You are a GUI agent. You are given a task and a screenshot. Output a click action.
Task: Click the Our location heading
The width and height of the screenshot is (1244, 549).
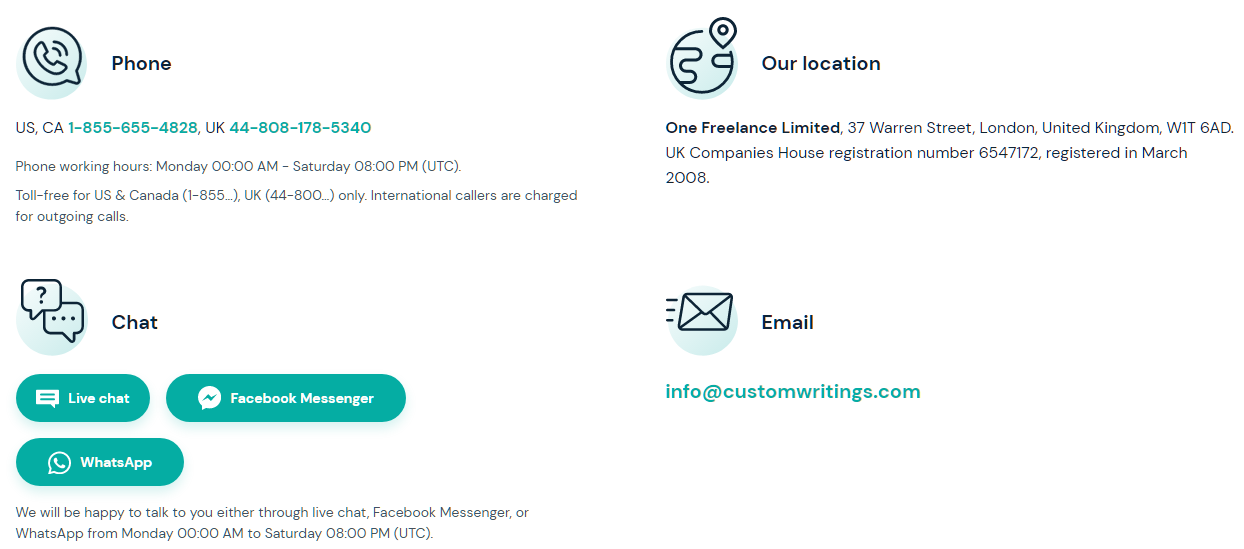(x=821, y=63)
